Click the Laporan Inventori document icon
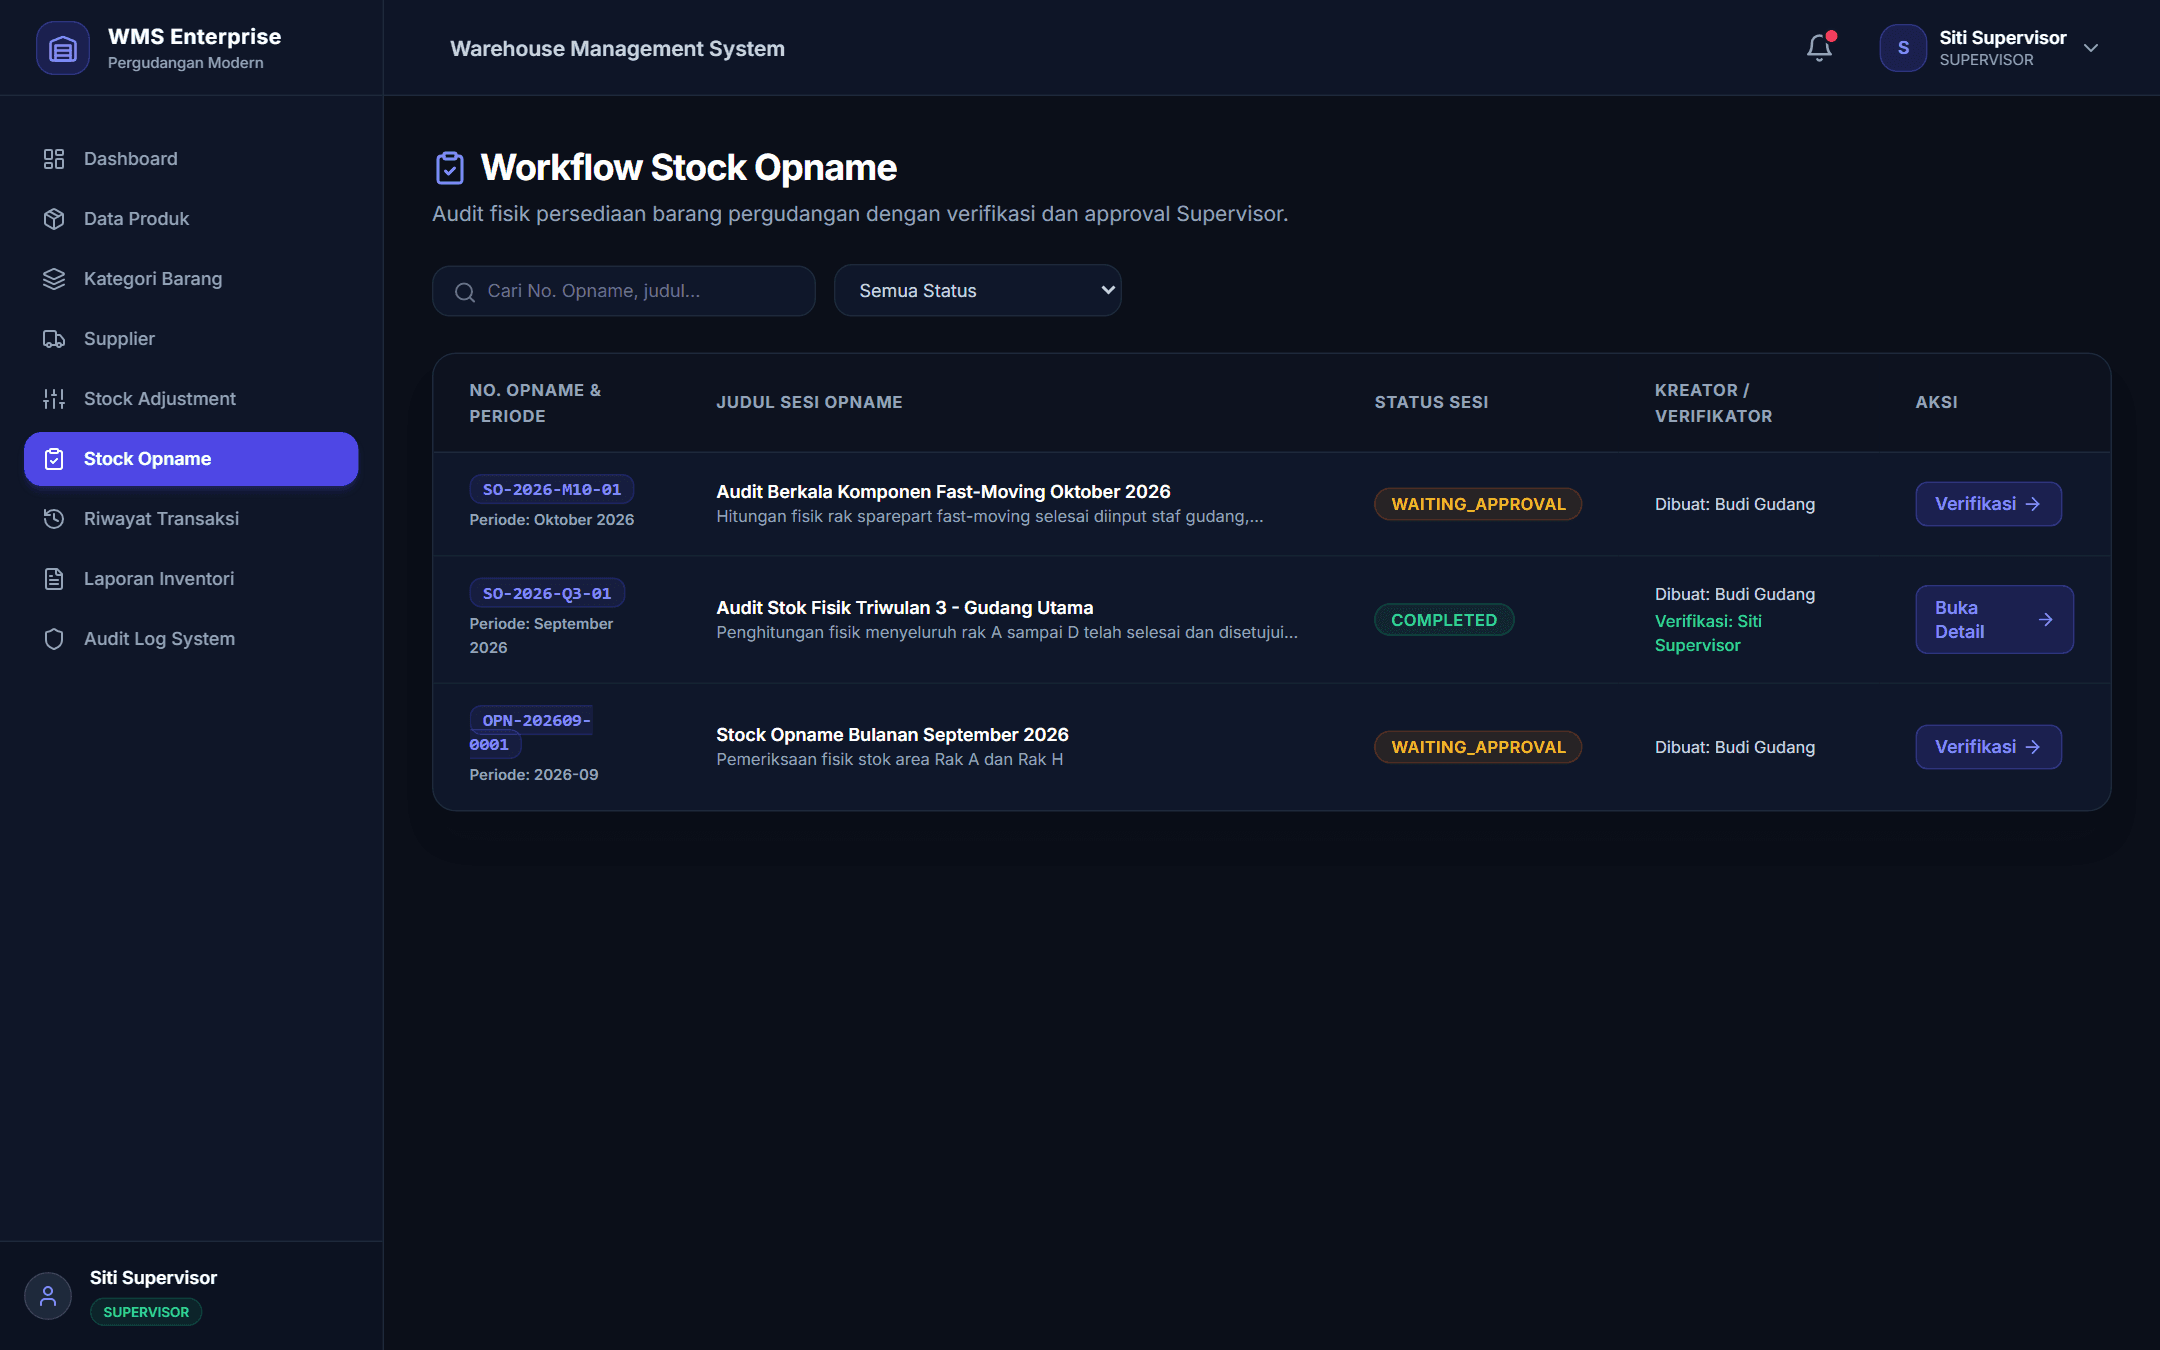Screen dimensions: 2160x1350 tap(54, 579)
